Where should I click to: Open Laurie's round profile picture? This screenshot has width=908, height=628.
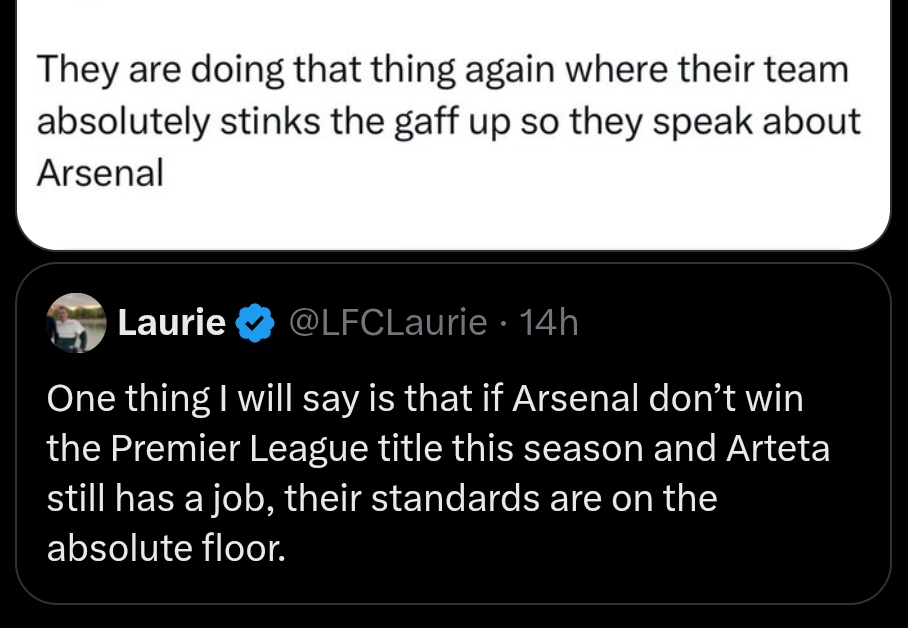[76, 323]
